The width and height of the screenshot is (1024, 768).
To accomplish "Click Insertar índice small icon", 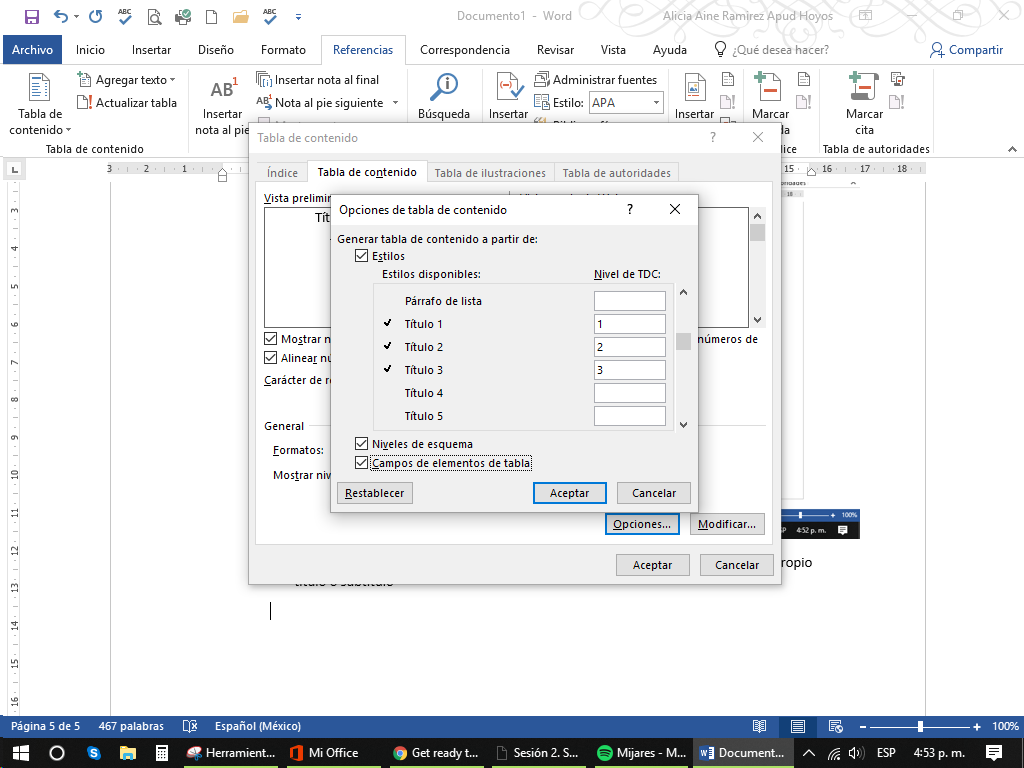I will pos(804,80).
